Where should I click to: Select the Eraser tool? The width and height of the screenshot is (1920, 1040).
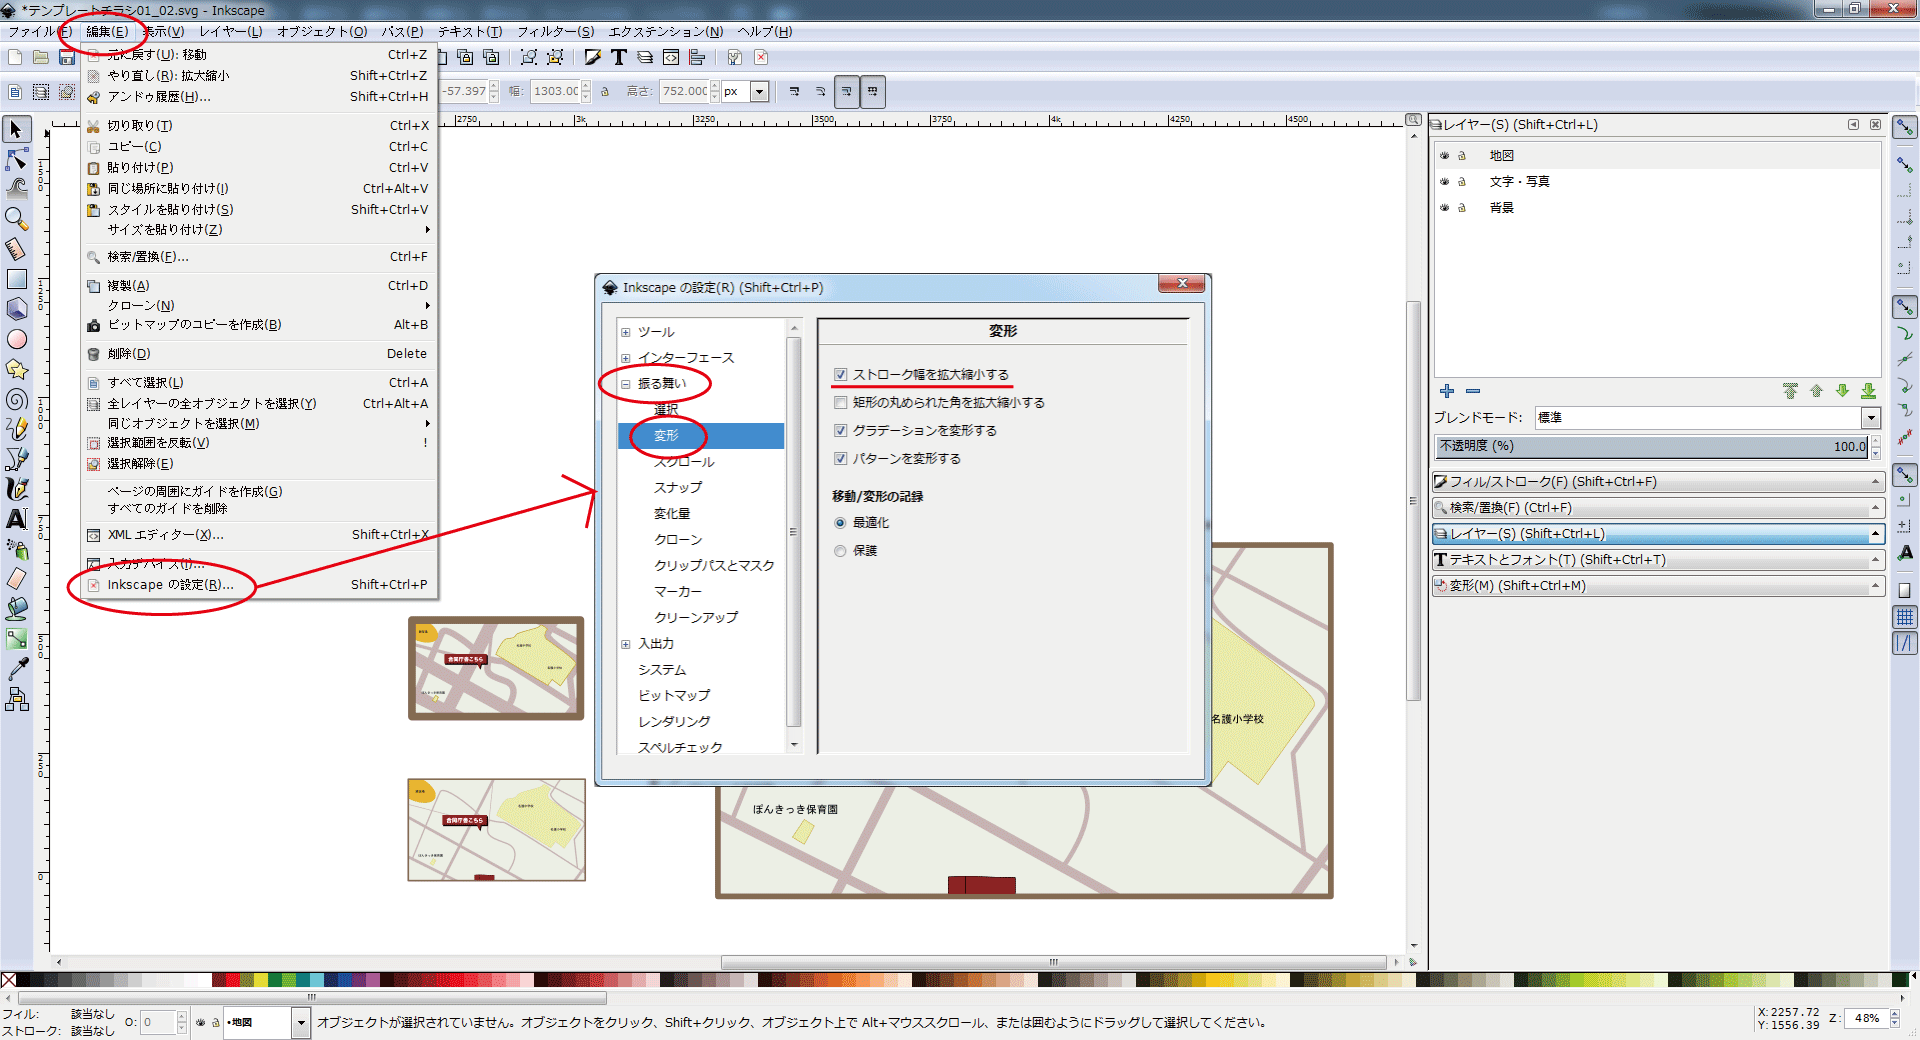16,579
